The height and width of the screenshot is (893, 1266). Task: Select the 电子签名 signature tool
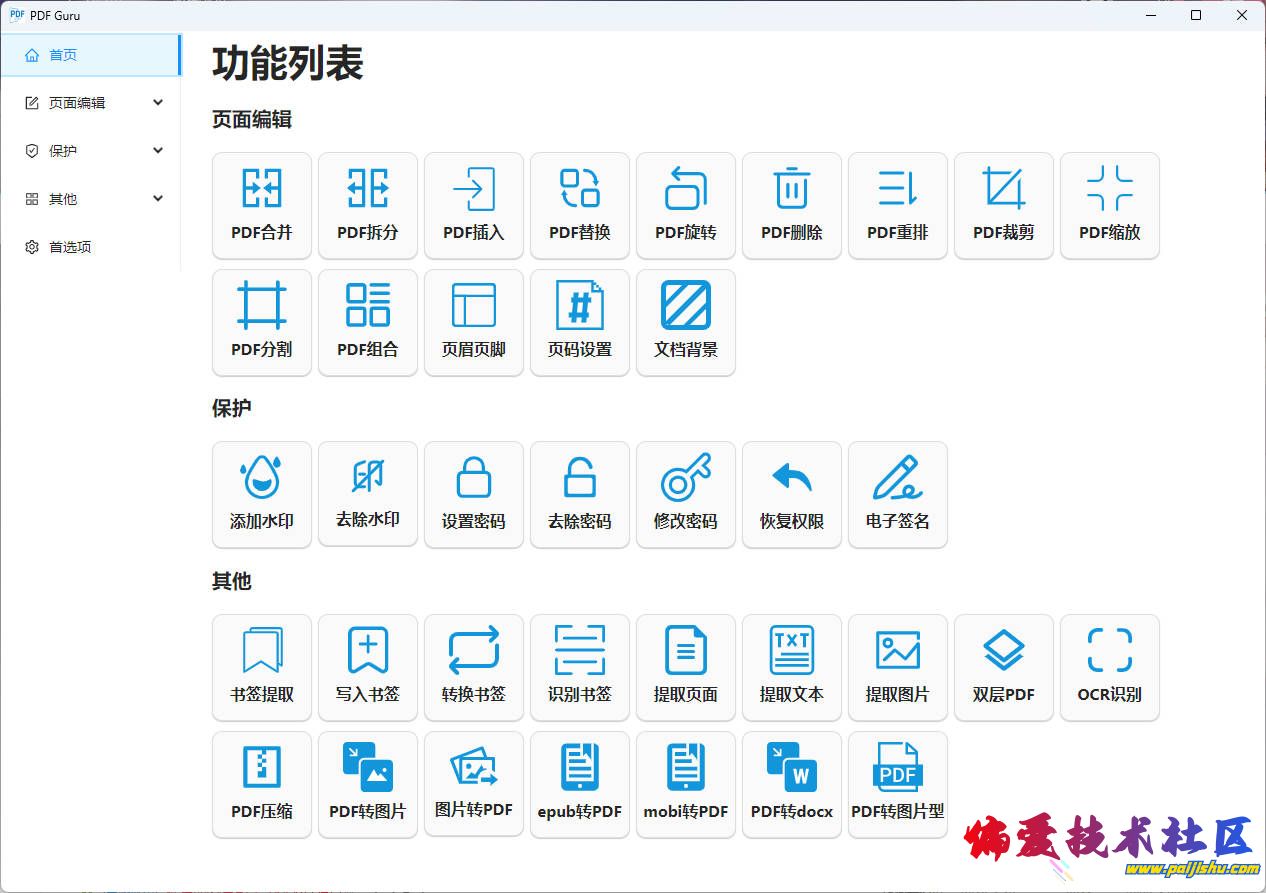coord(898,494)
